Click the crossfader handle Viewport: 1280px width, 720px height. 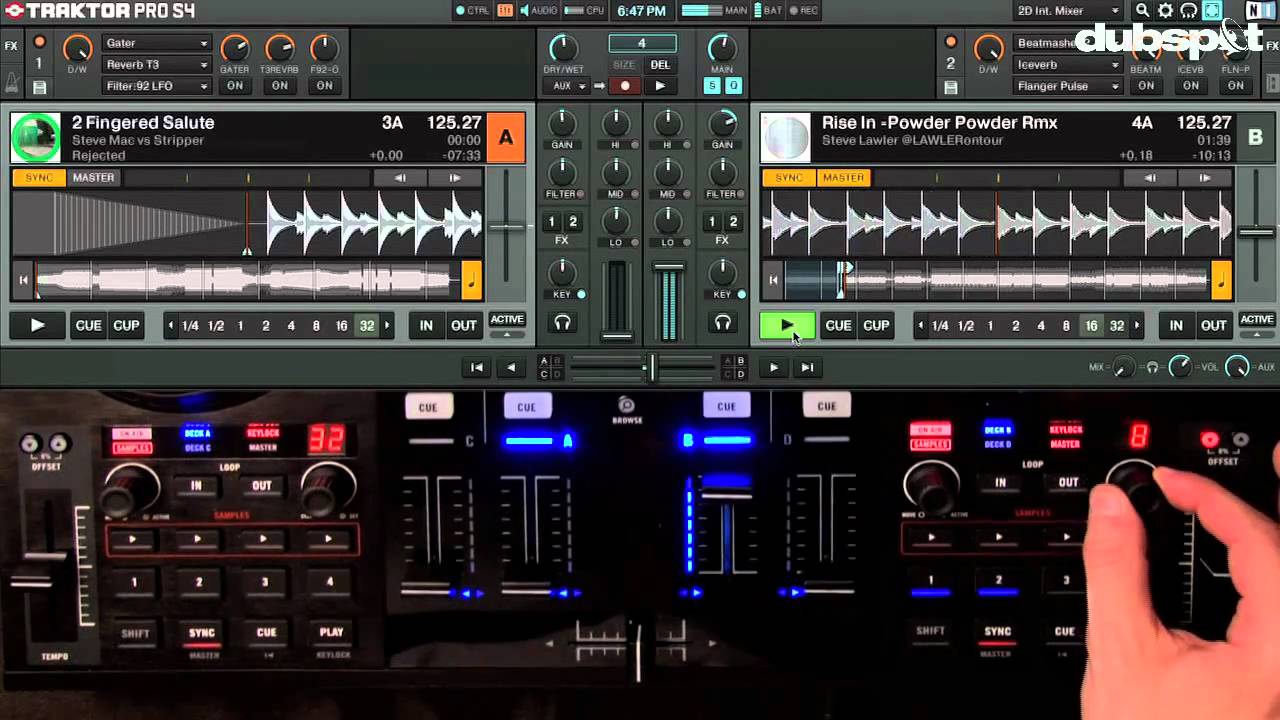coord(651,367)
